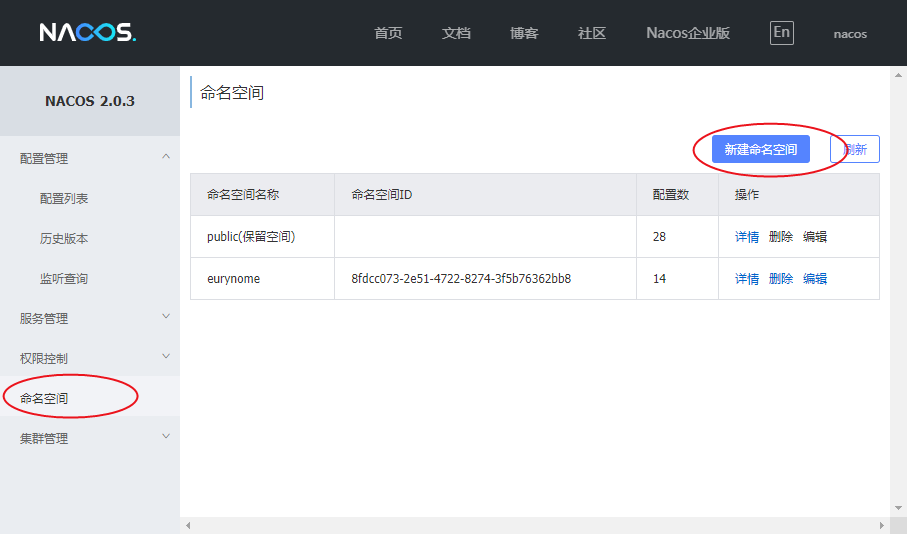This screenshot has height=534, width=907.
Task: Collapse the 配置管理 menu section
Action: coord(166,157)
